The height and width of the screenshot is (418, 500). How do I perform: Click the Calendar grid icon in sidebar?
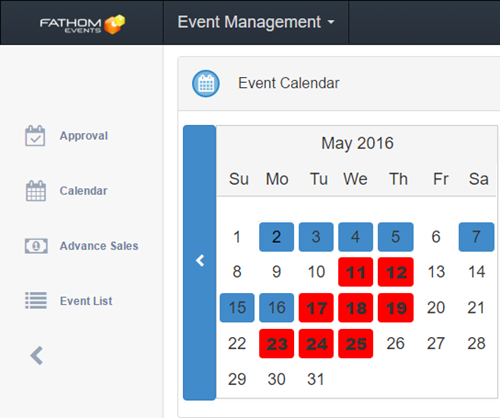[x=36, y=191]
